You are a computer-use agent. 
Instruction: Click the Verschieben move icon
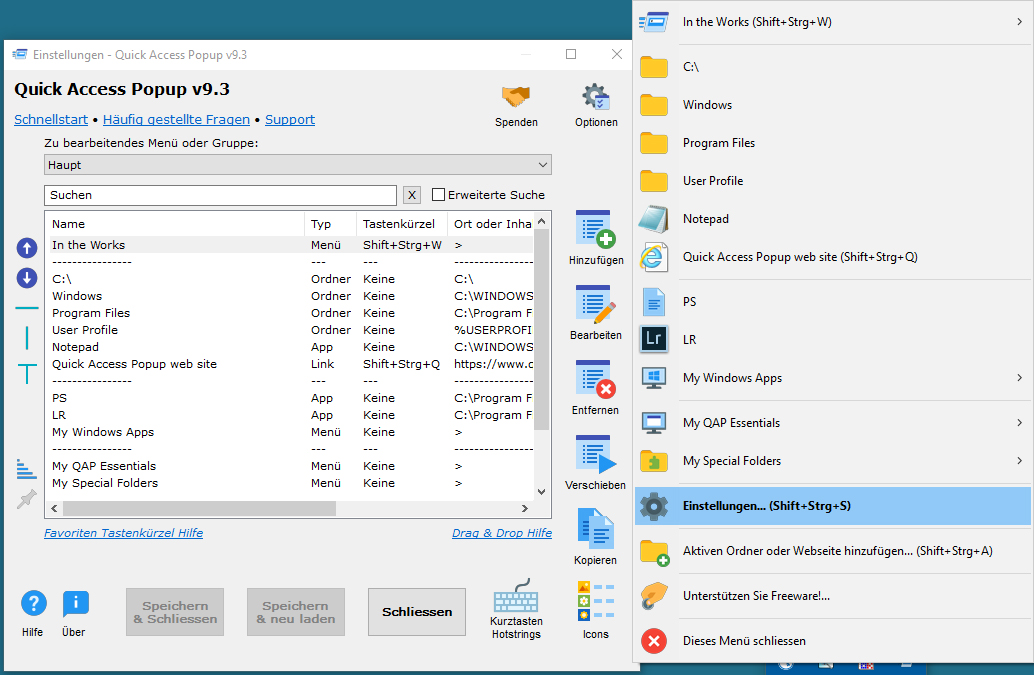(x=595, y=455)
